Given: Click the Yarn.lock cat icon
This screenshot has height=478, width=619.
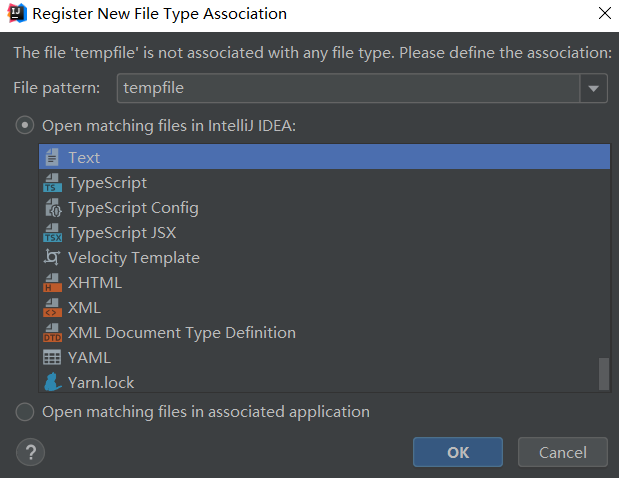Looking at the screenshot, I should 53,382.
